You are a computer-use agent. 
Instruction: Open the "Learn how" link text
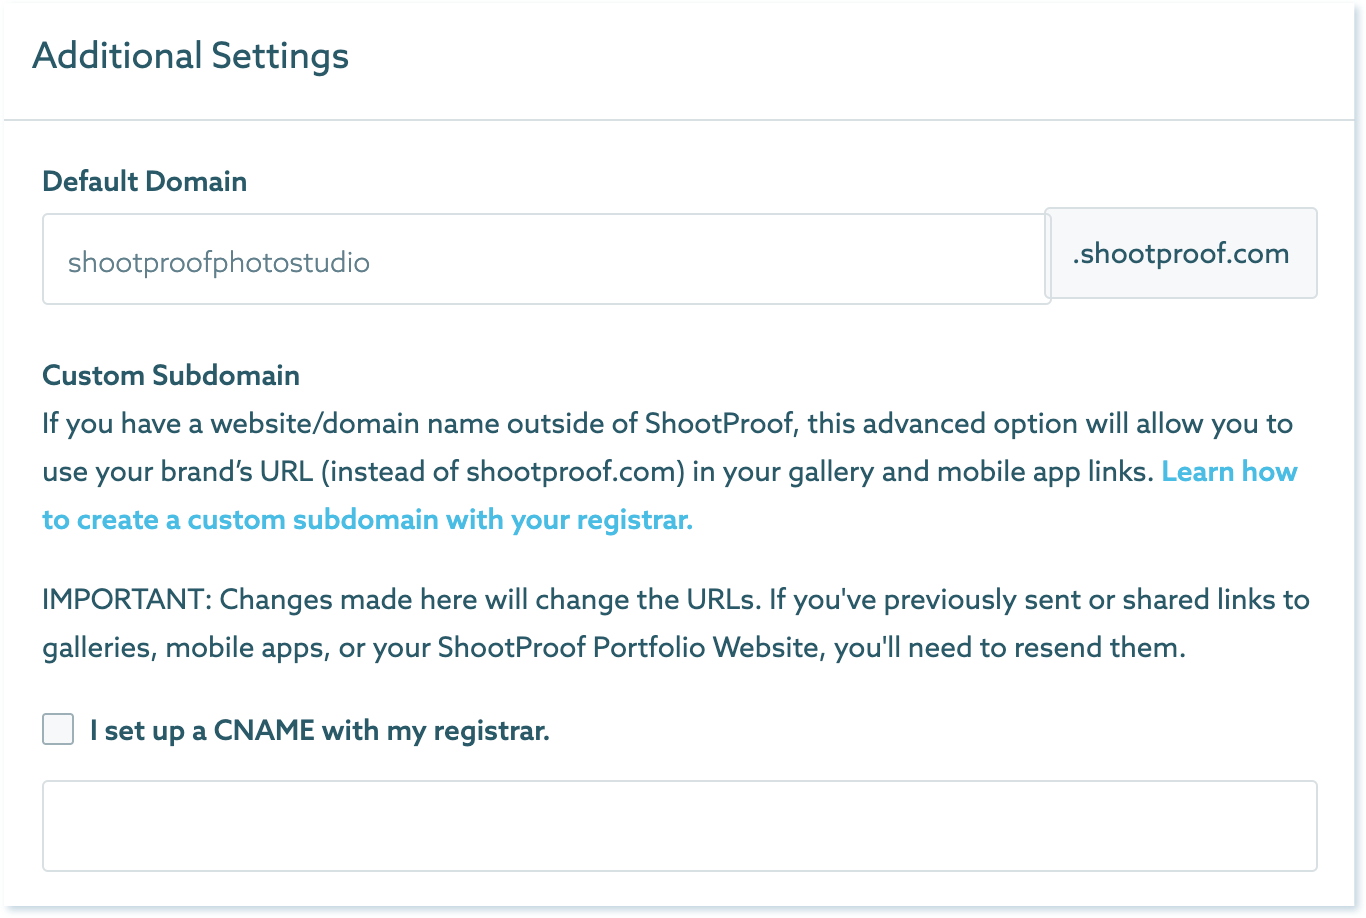pyautogui.click(x=1229, y=472)
